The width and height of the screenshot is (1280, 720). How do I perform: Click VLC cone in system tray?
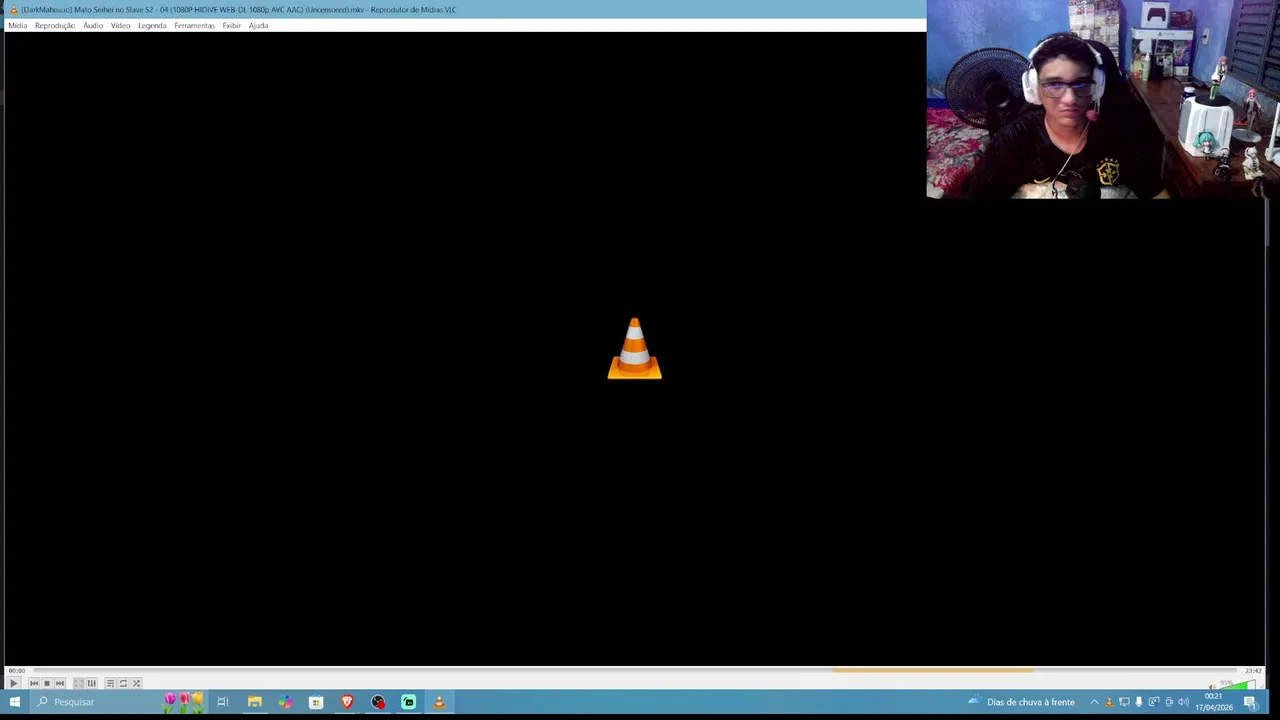click(x=1109, y=702)
